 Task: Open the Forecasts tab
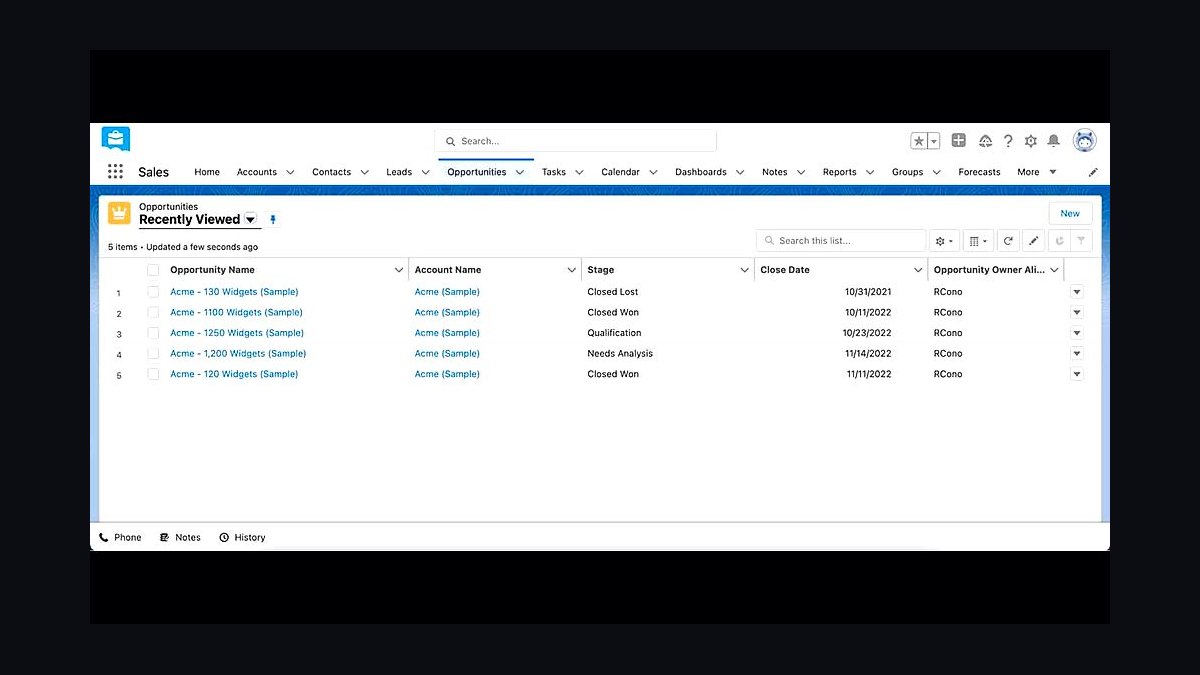click(979, 172)
